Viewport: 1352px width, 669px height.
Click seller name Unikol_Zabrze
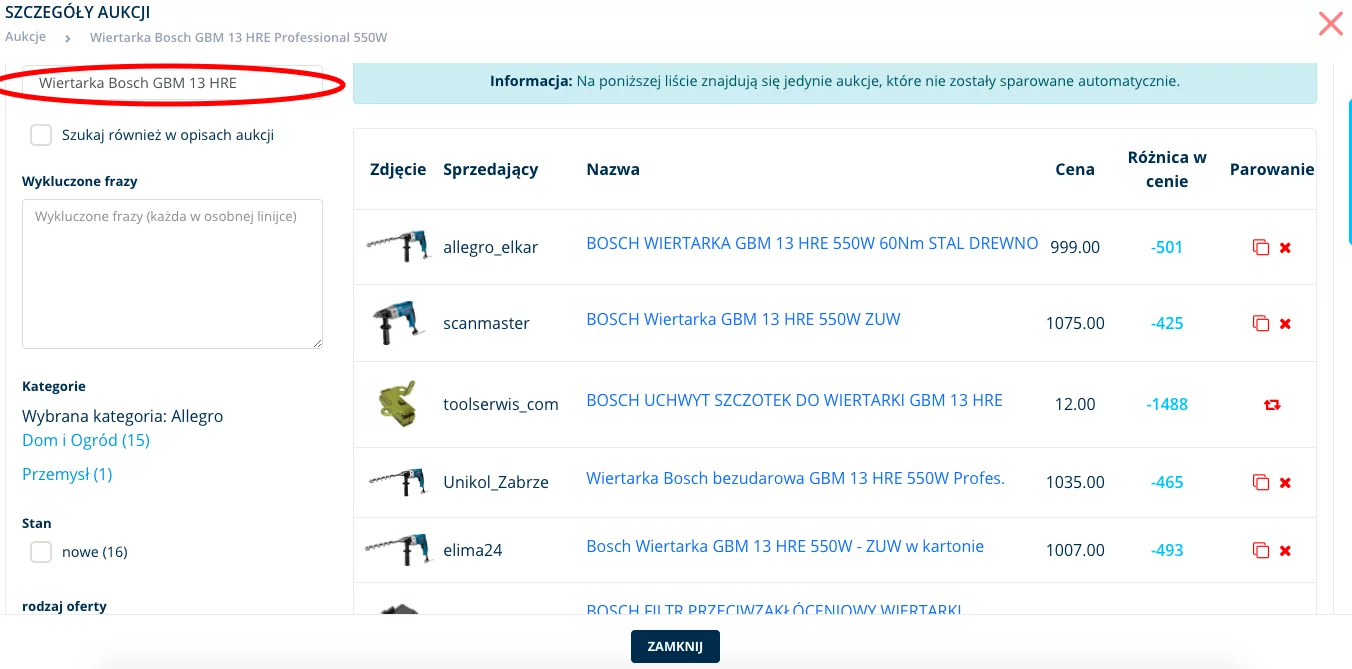(496, 482)
